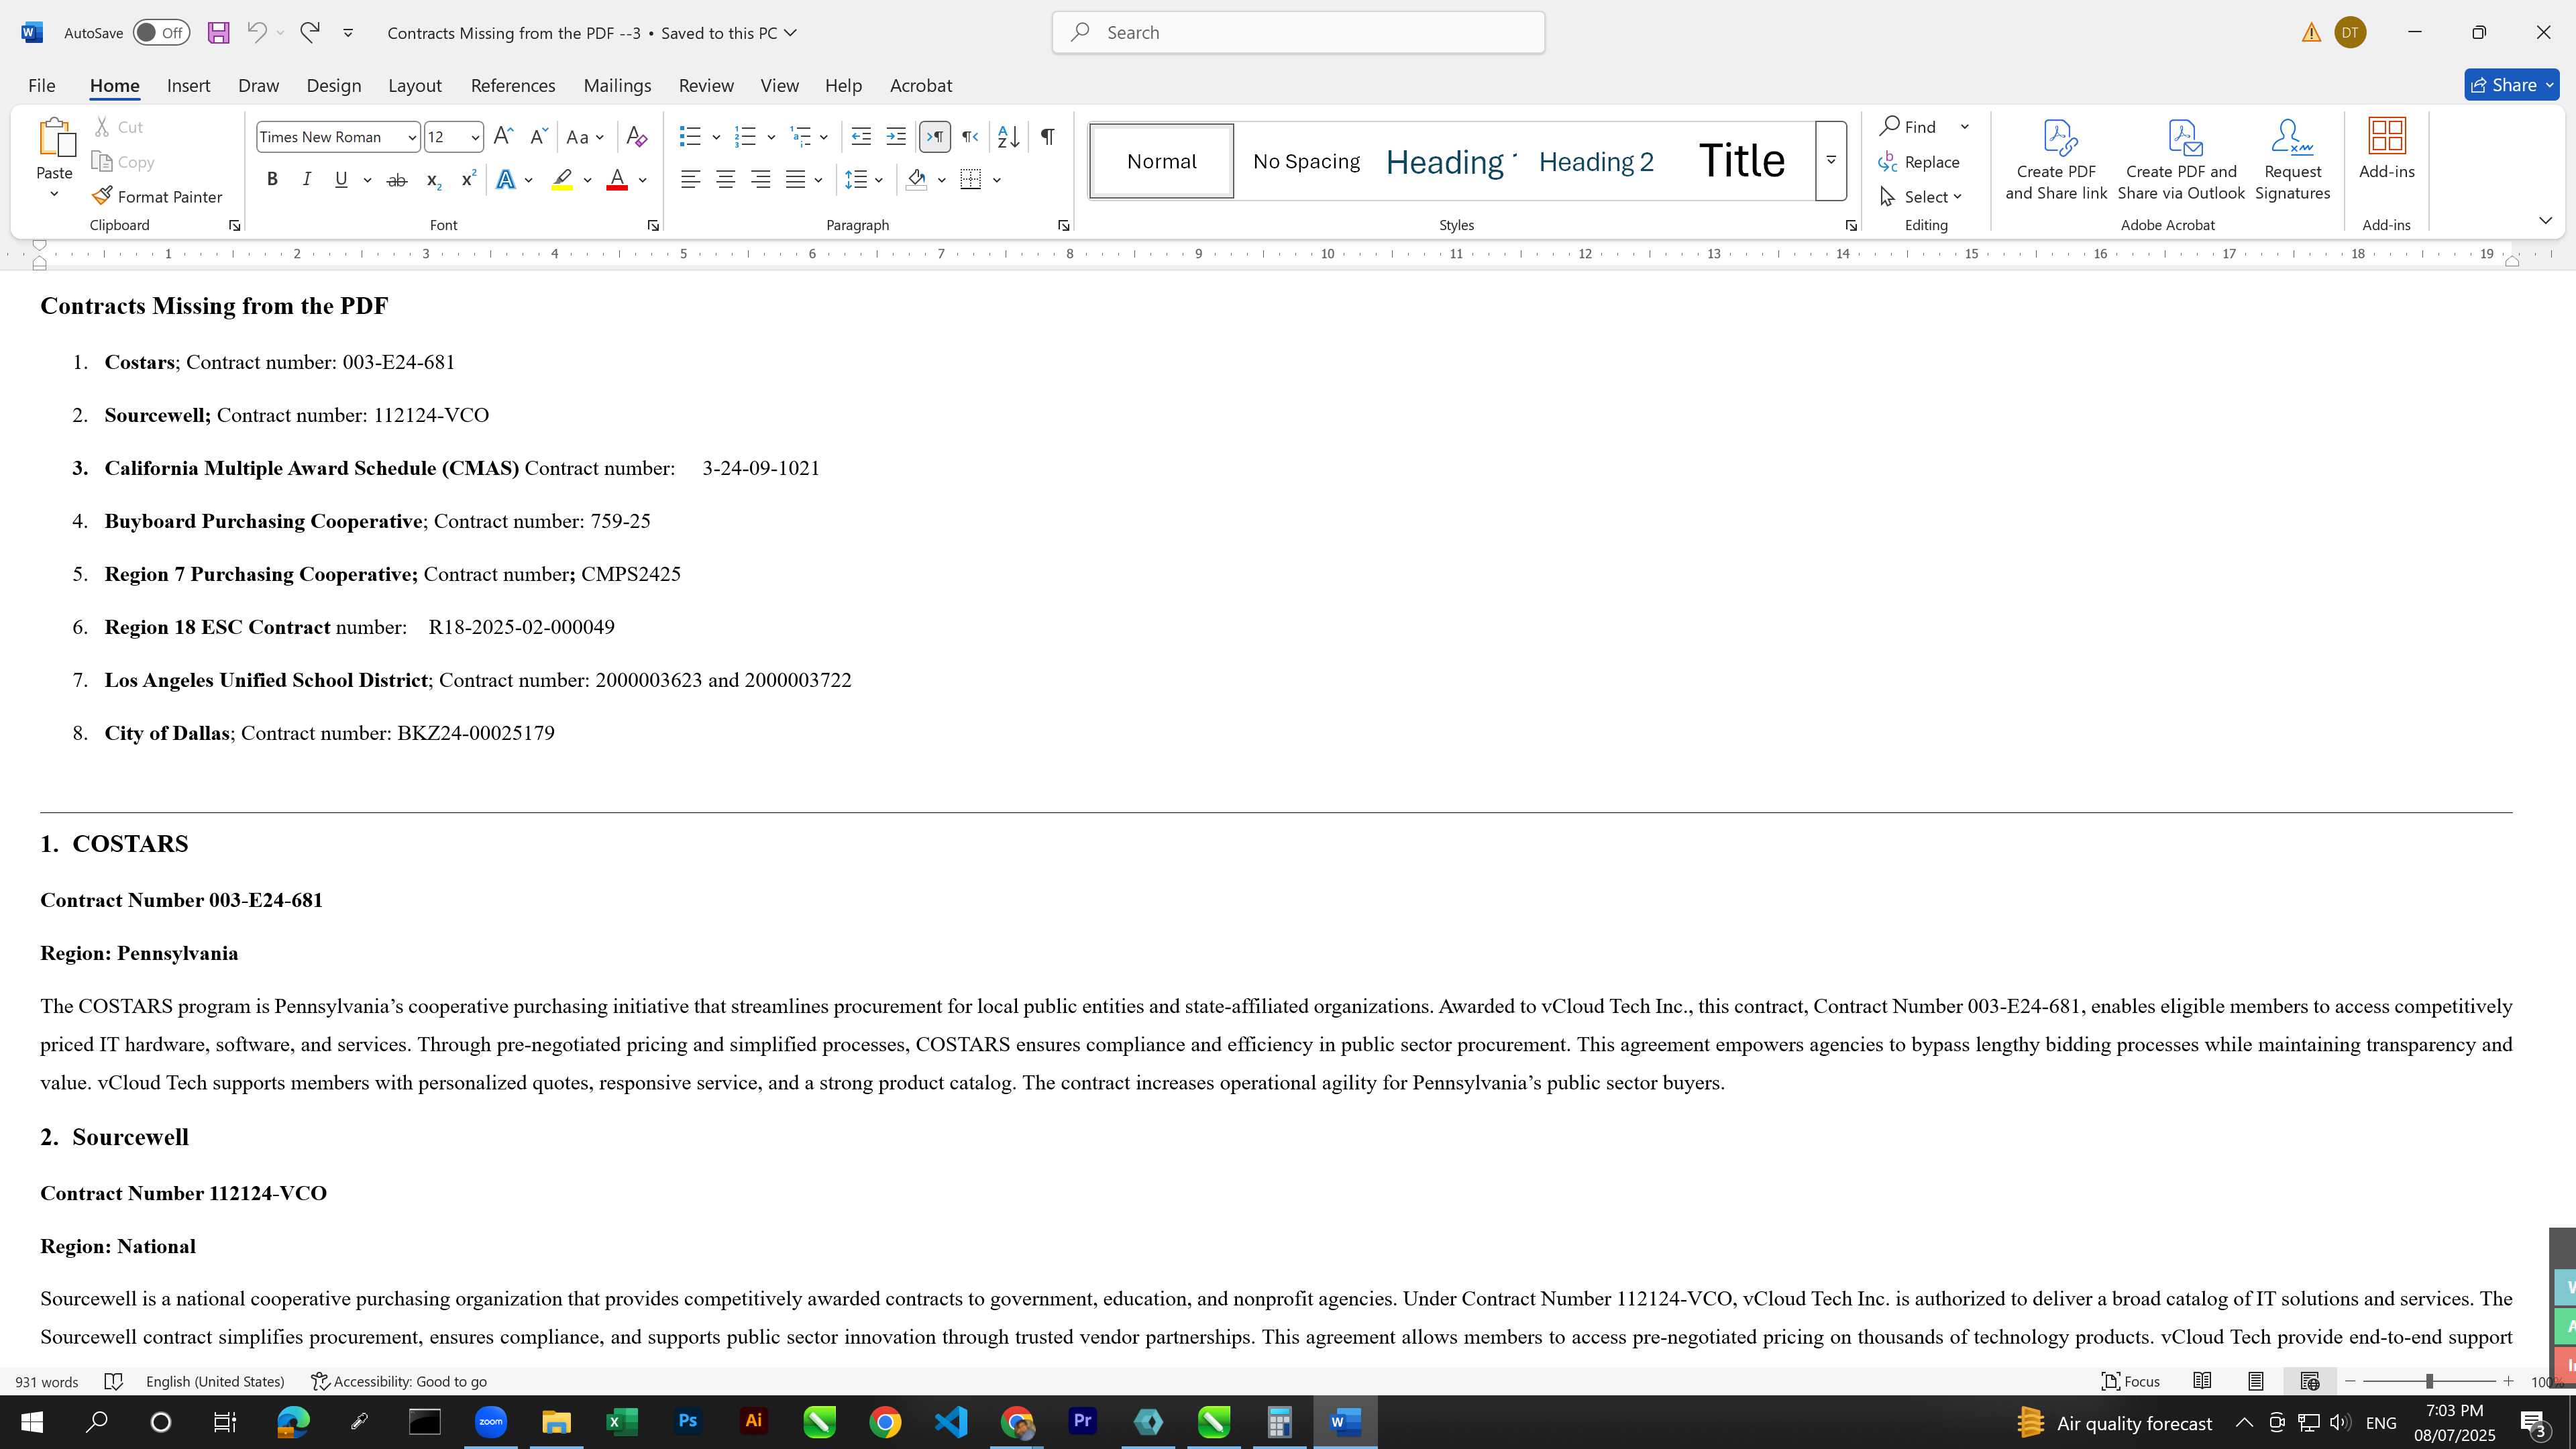The height and width of the screenshot is (1449, 2576).
Task: Open font name dropdown
Action: [x=411, y=137]
